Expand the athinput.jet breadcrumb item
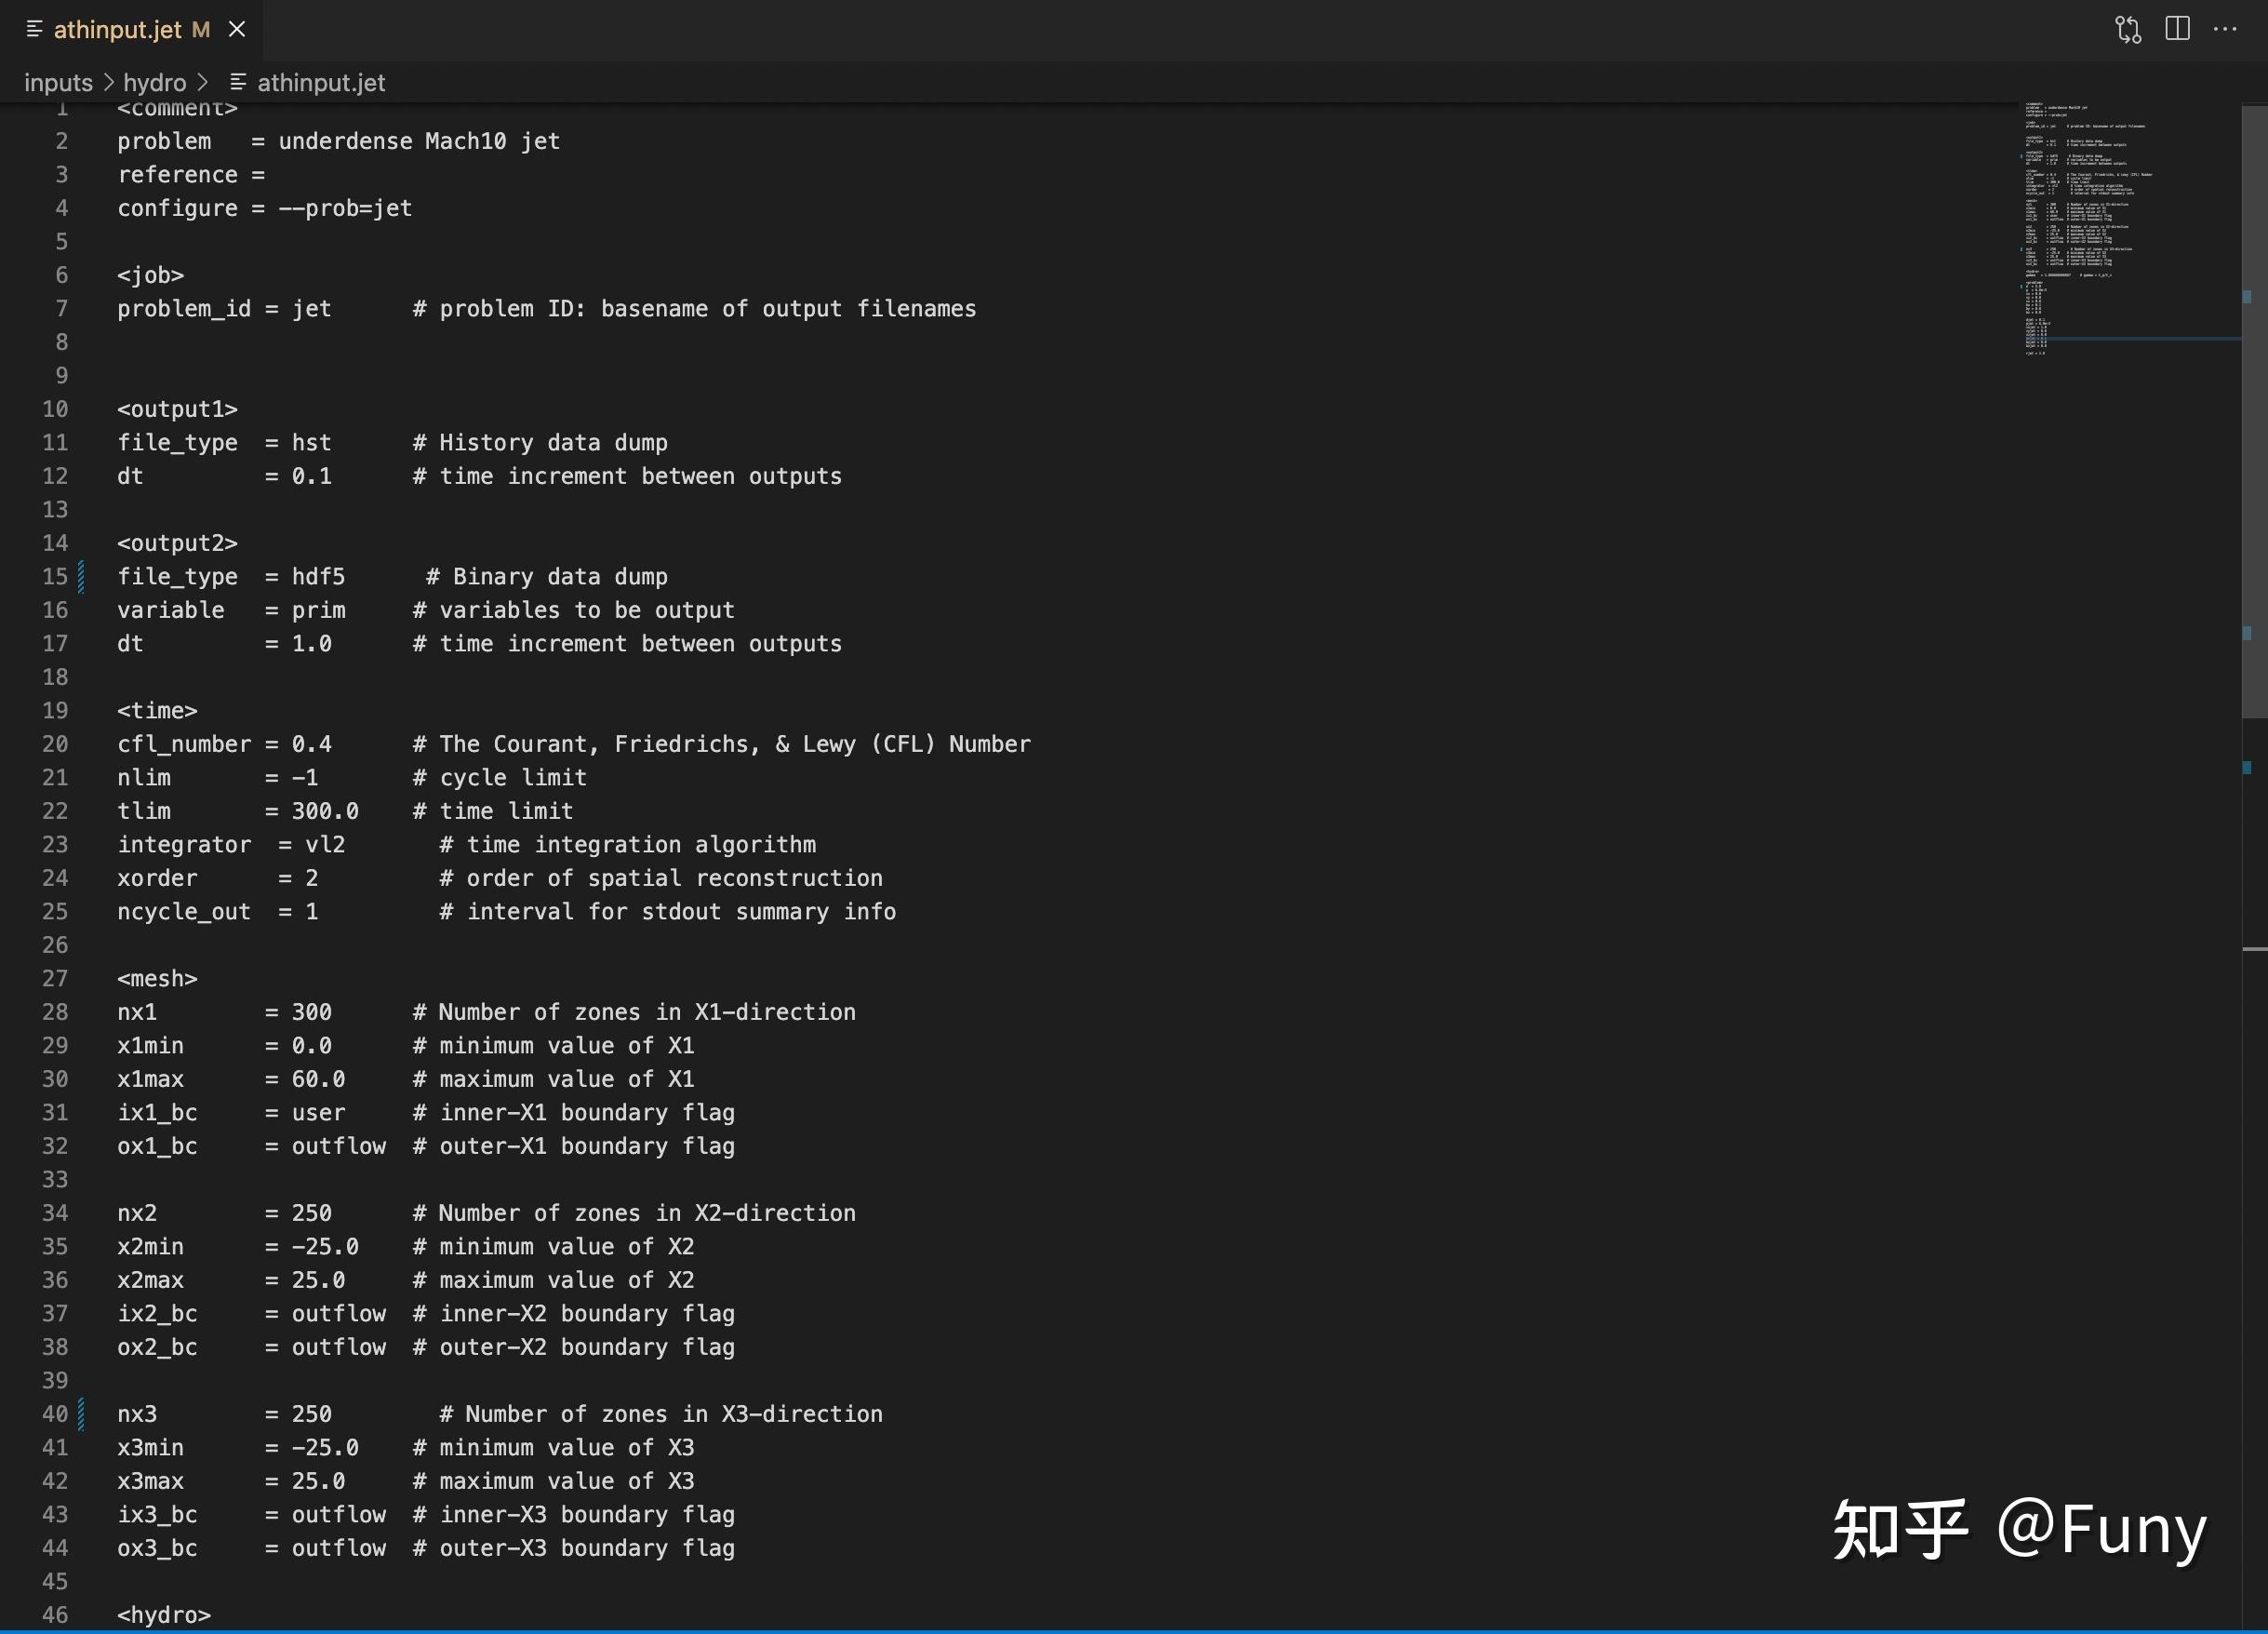The width and height of the screenshot is (2268, 1634). coord(320,83)
